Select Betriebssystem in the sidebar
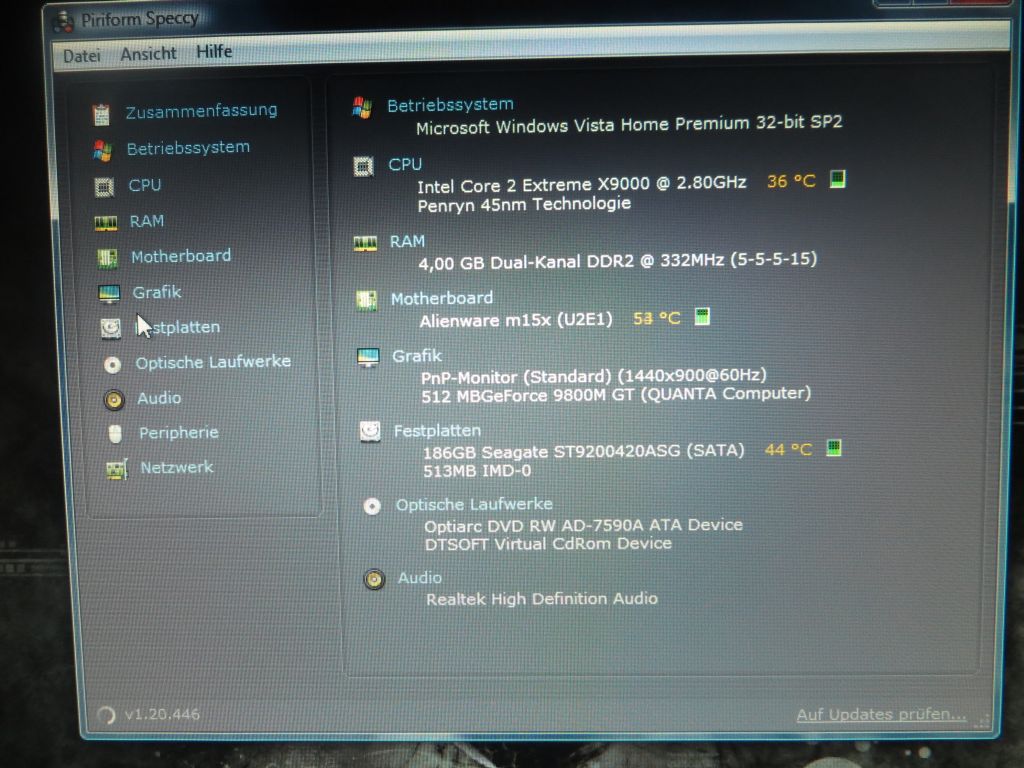 (x=188, y=148)
